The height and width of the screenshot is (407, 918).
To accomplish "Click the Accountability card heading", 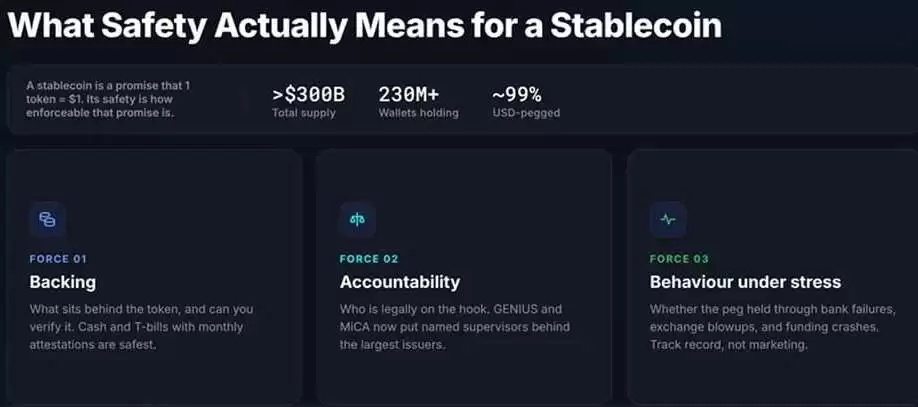I will click(400, 282).
